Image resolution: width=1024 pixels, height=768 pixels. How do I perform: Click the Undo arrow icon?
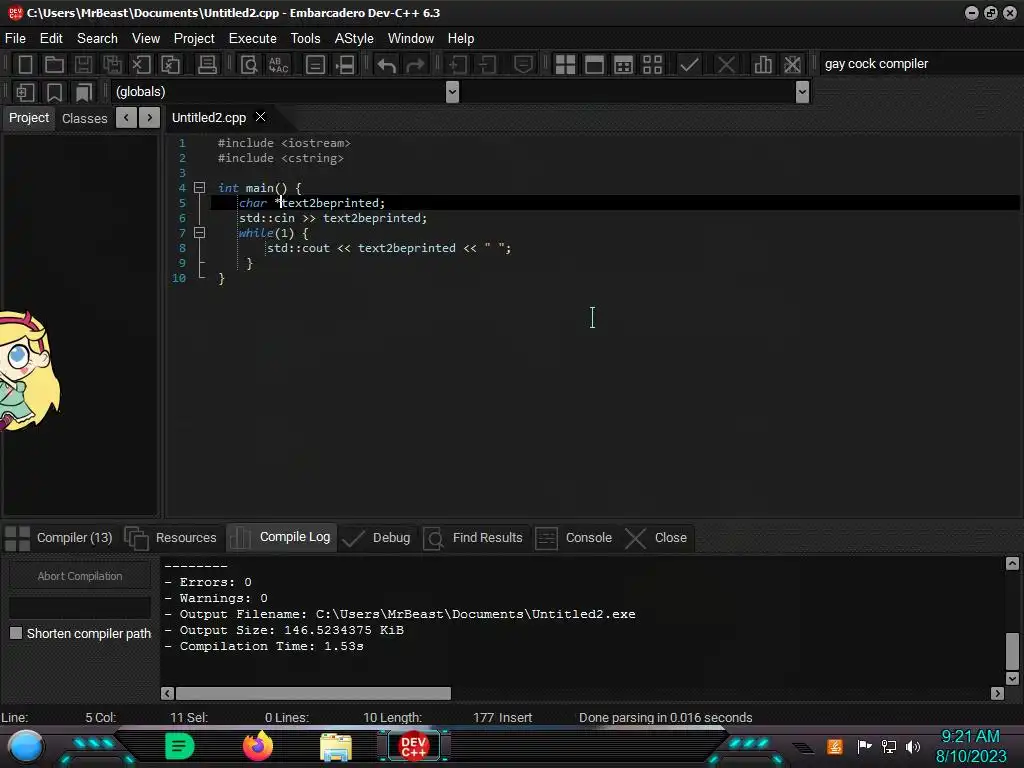click(387, 64)
